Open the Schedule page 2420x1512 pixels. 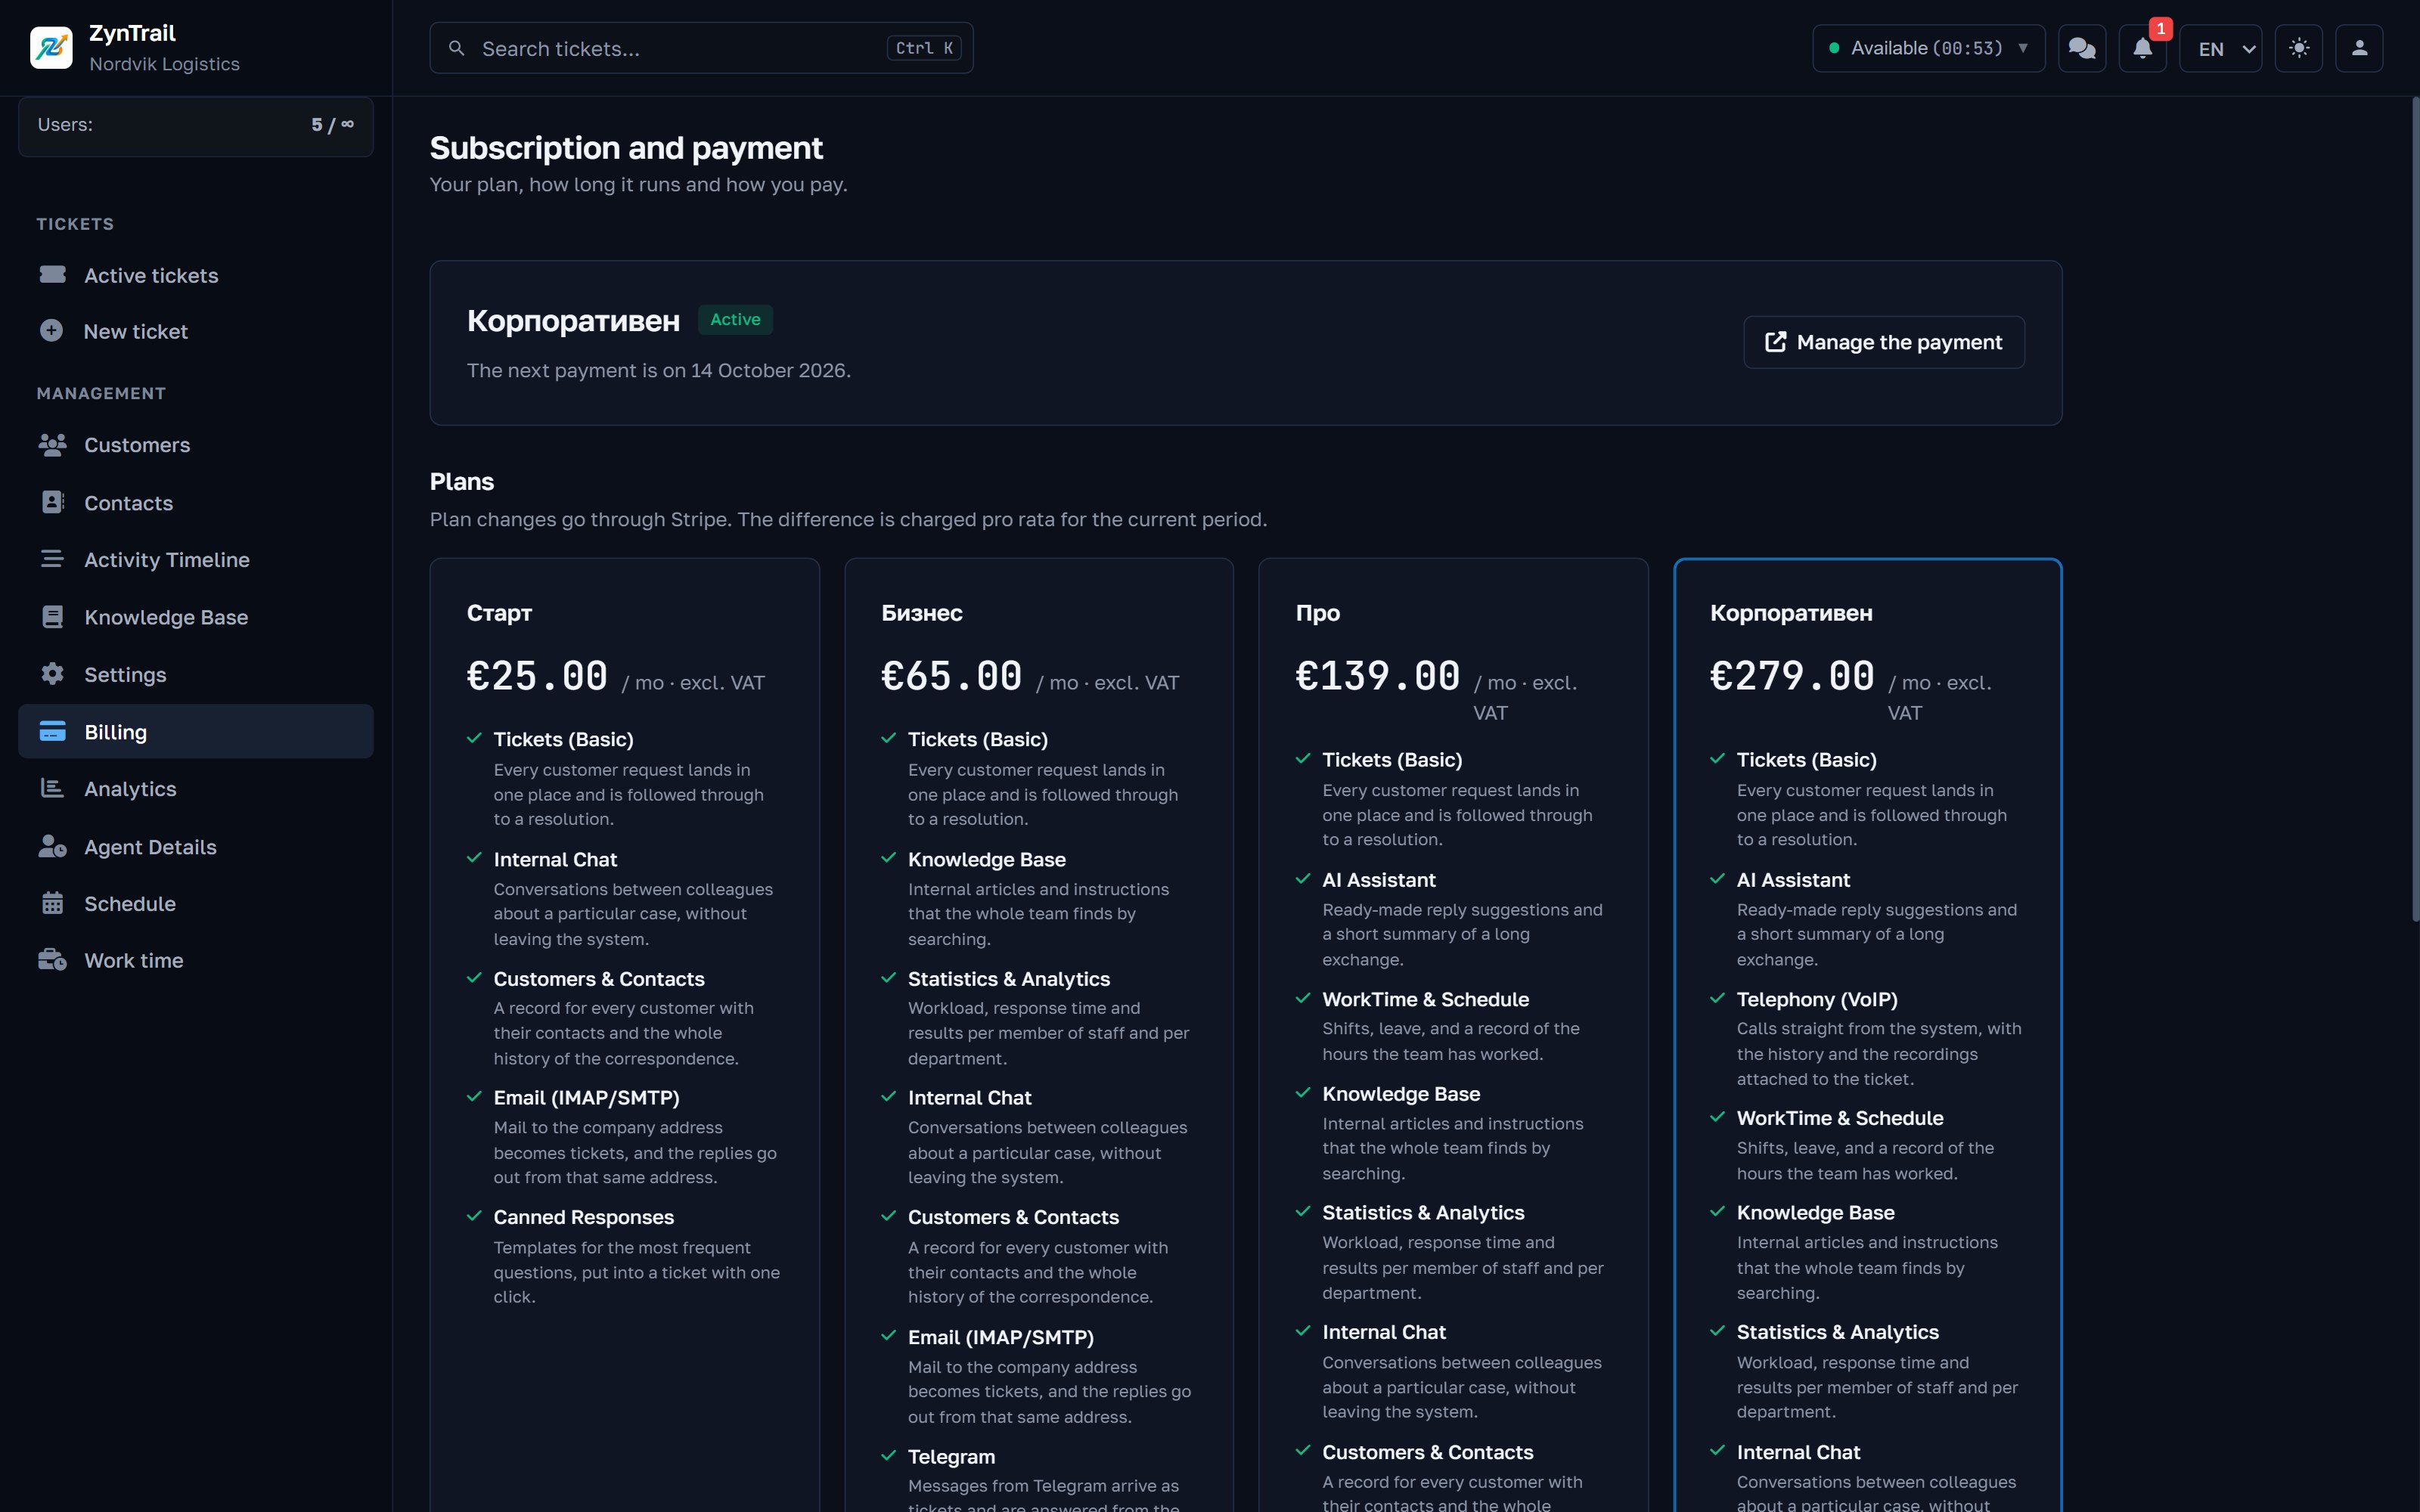click(x=196, y=904)
